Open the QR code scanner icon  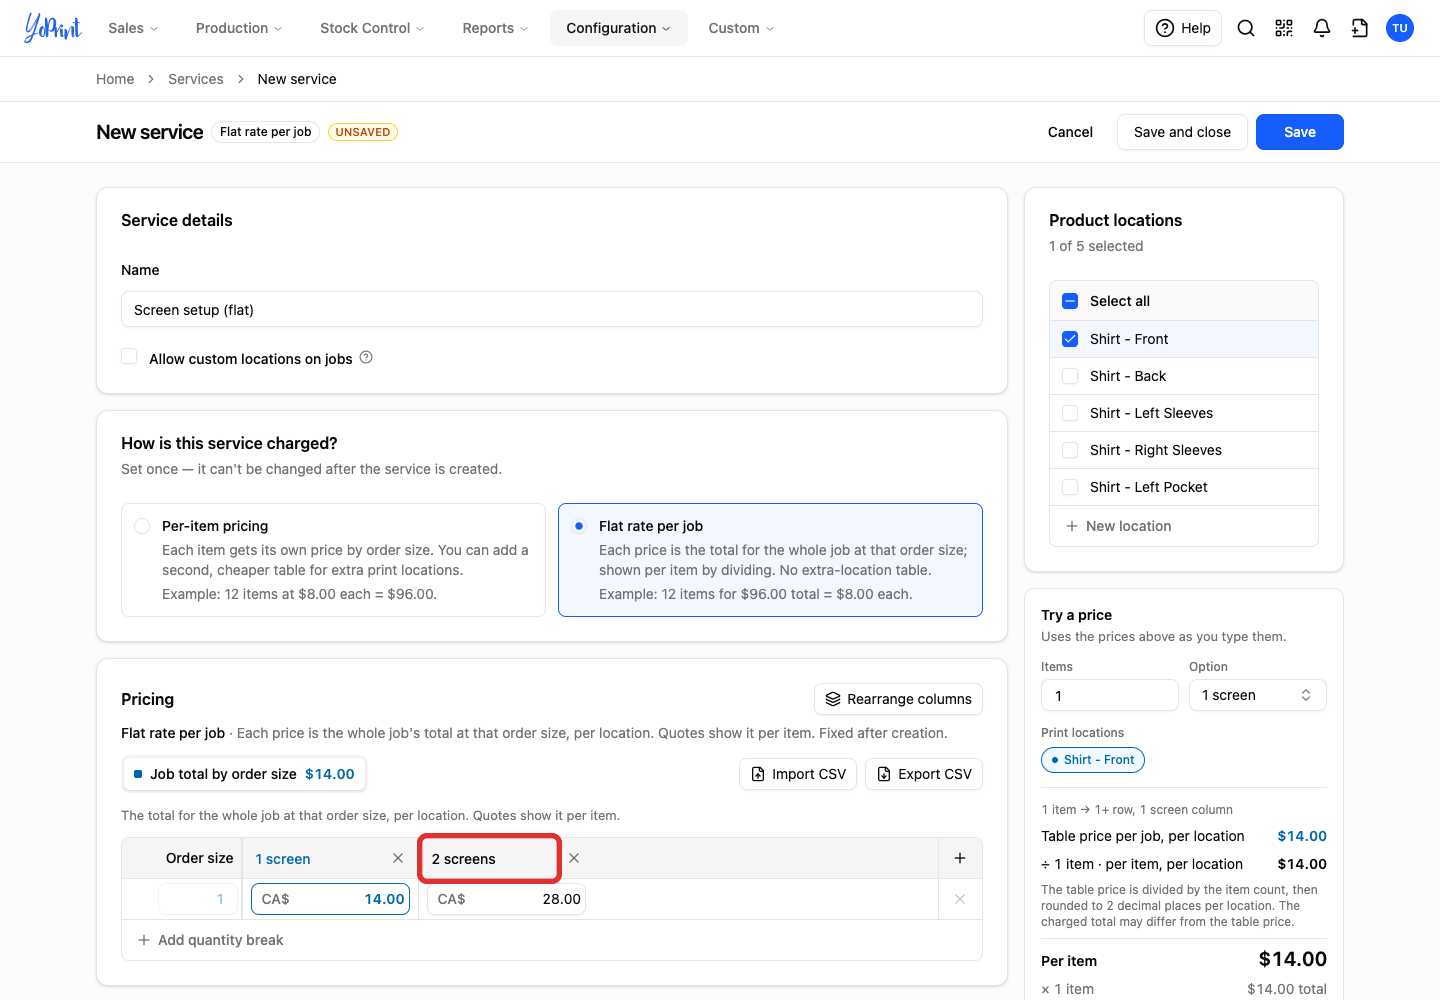coord(1284,28)
